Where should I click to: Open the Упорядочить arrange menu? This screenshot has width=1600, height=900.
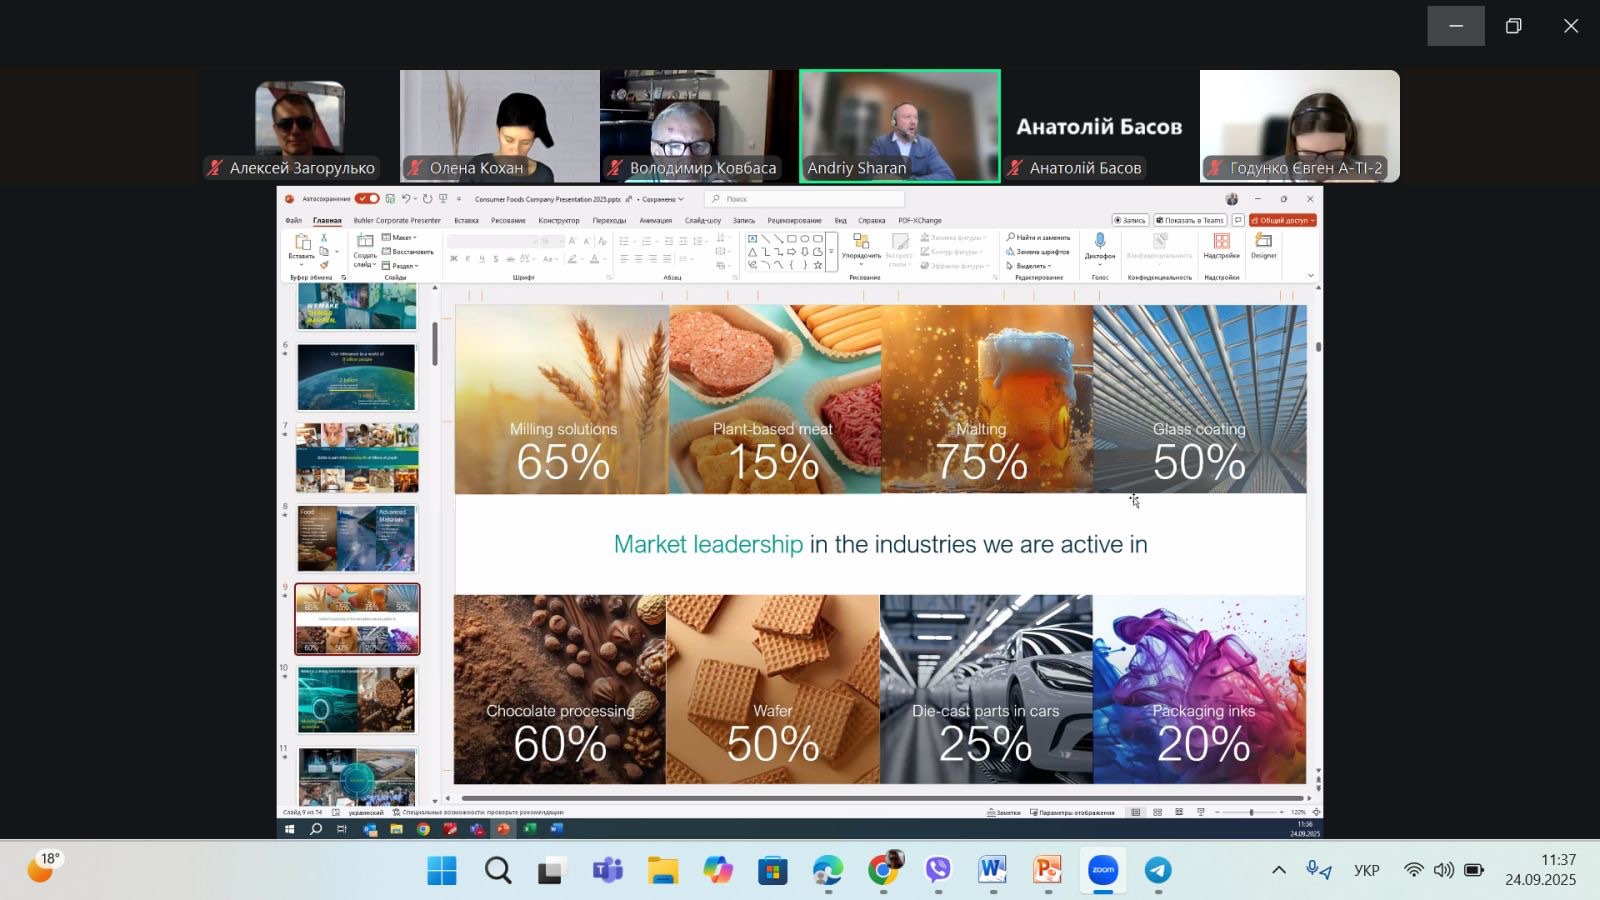[861, 250]
